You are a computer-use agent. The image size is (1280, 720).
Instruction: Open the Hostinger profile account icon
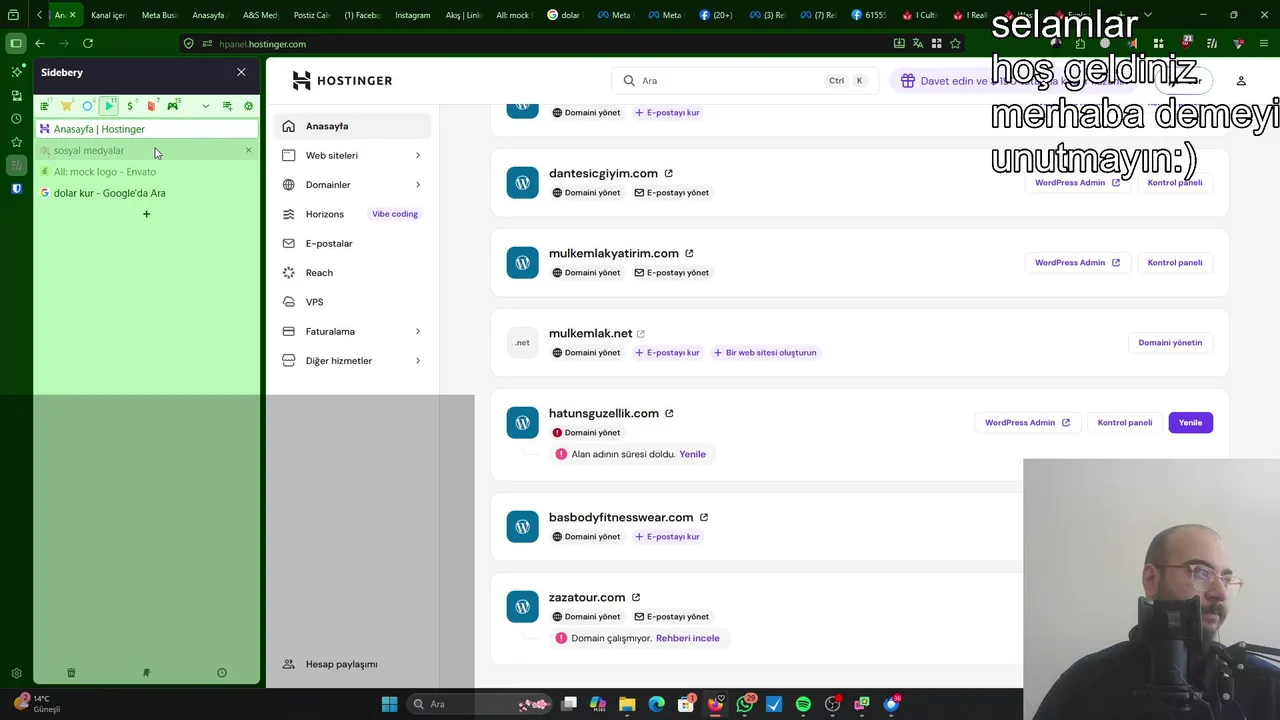(1241, 81)
